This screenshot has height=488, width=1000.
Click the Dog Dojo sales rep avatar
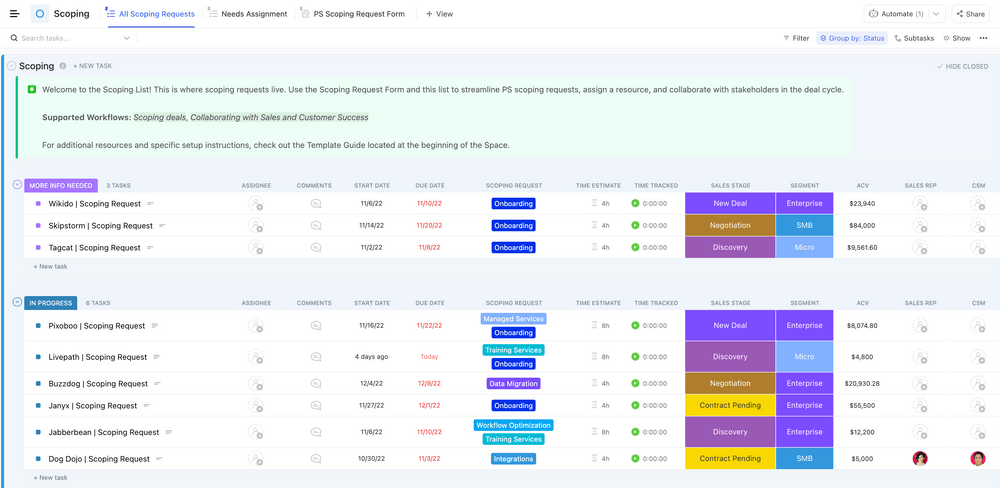[920, 459]
